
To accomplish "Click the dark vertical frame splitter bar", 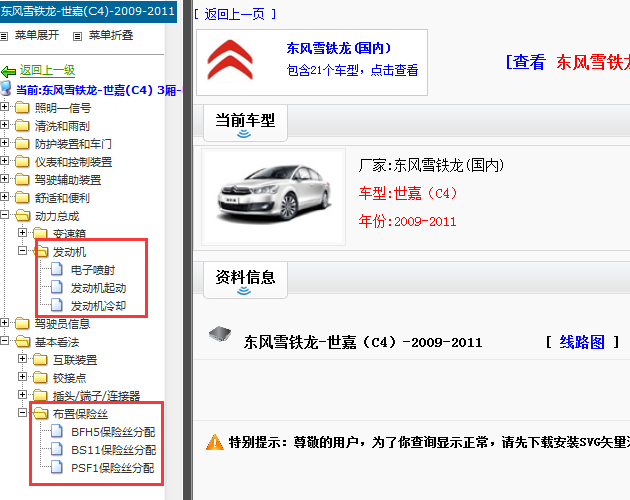I will 188,250.
